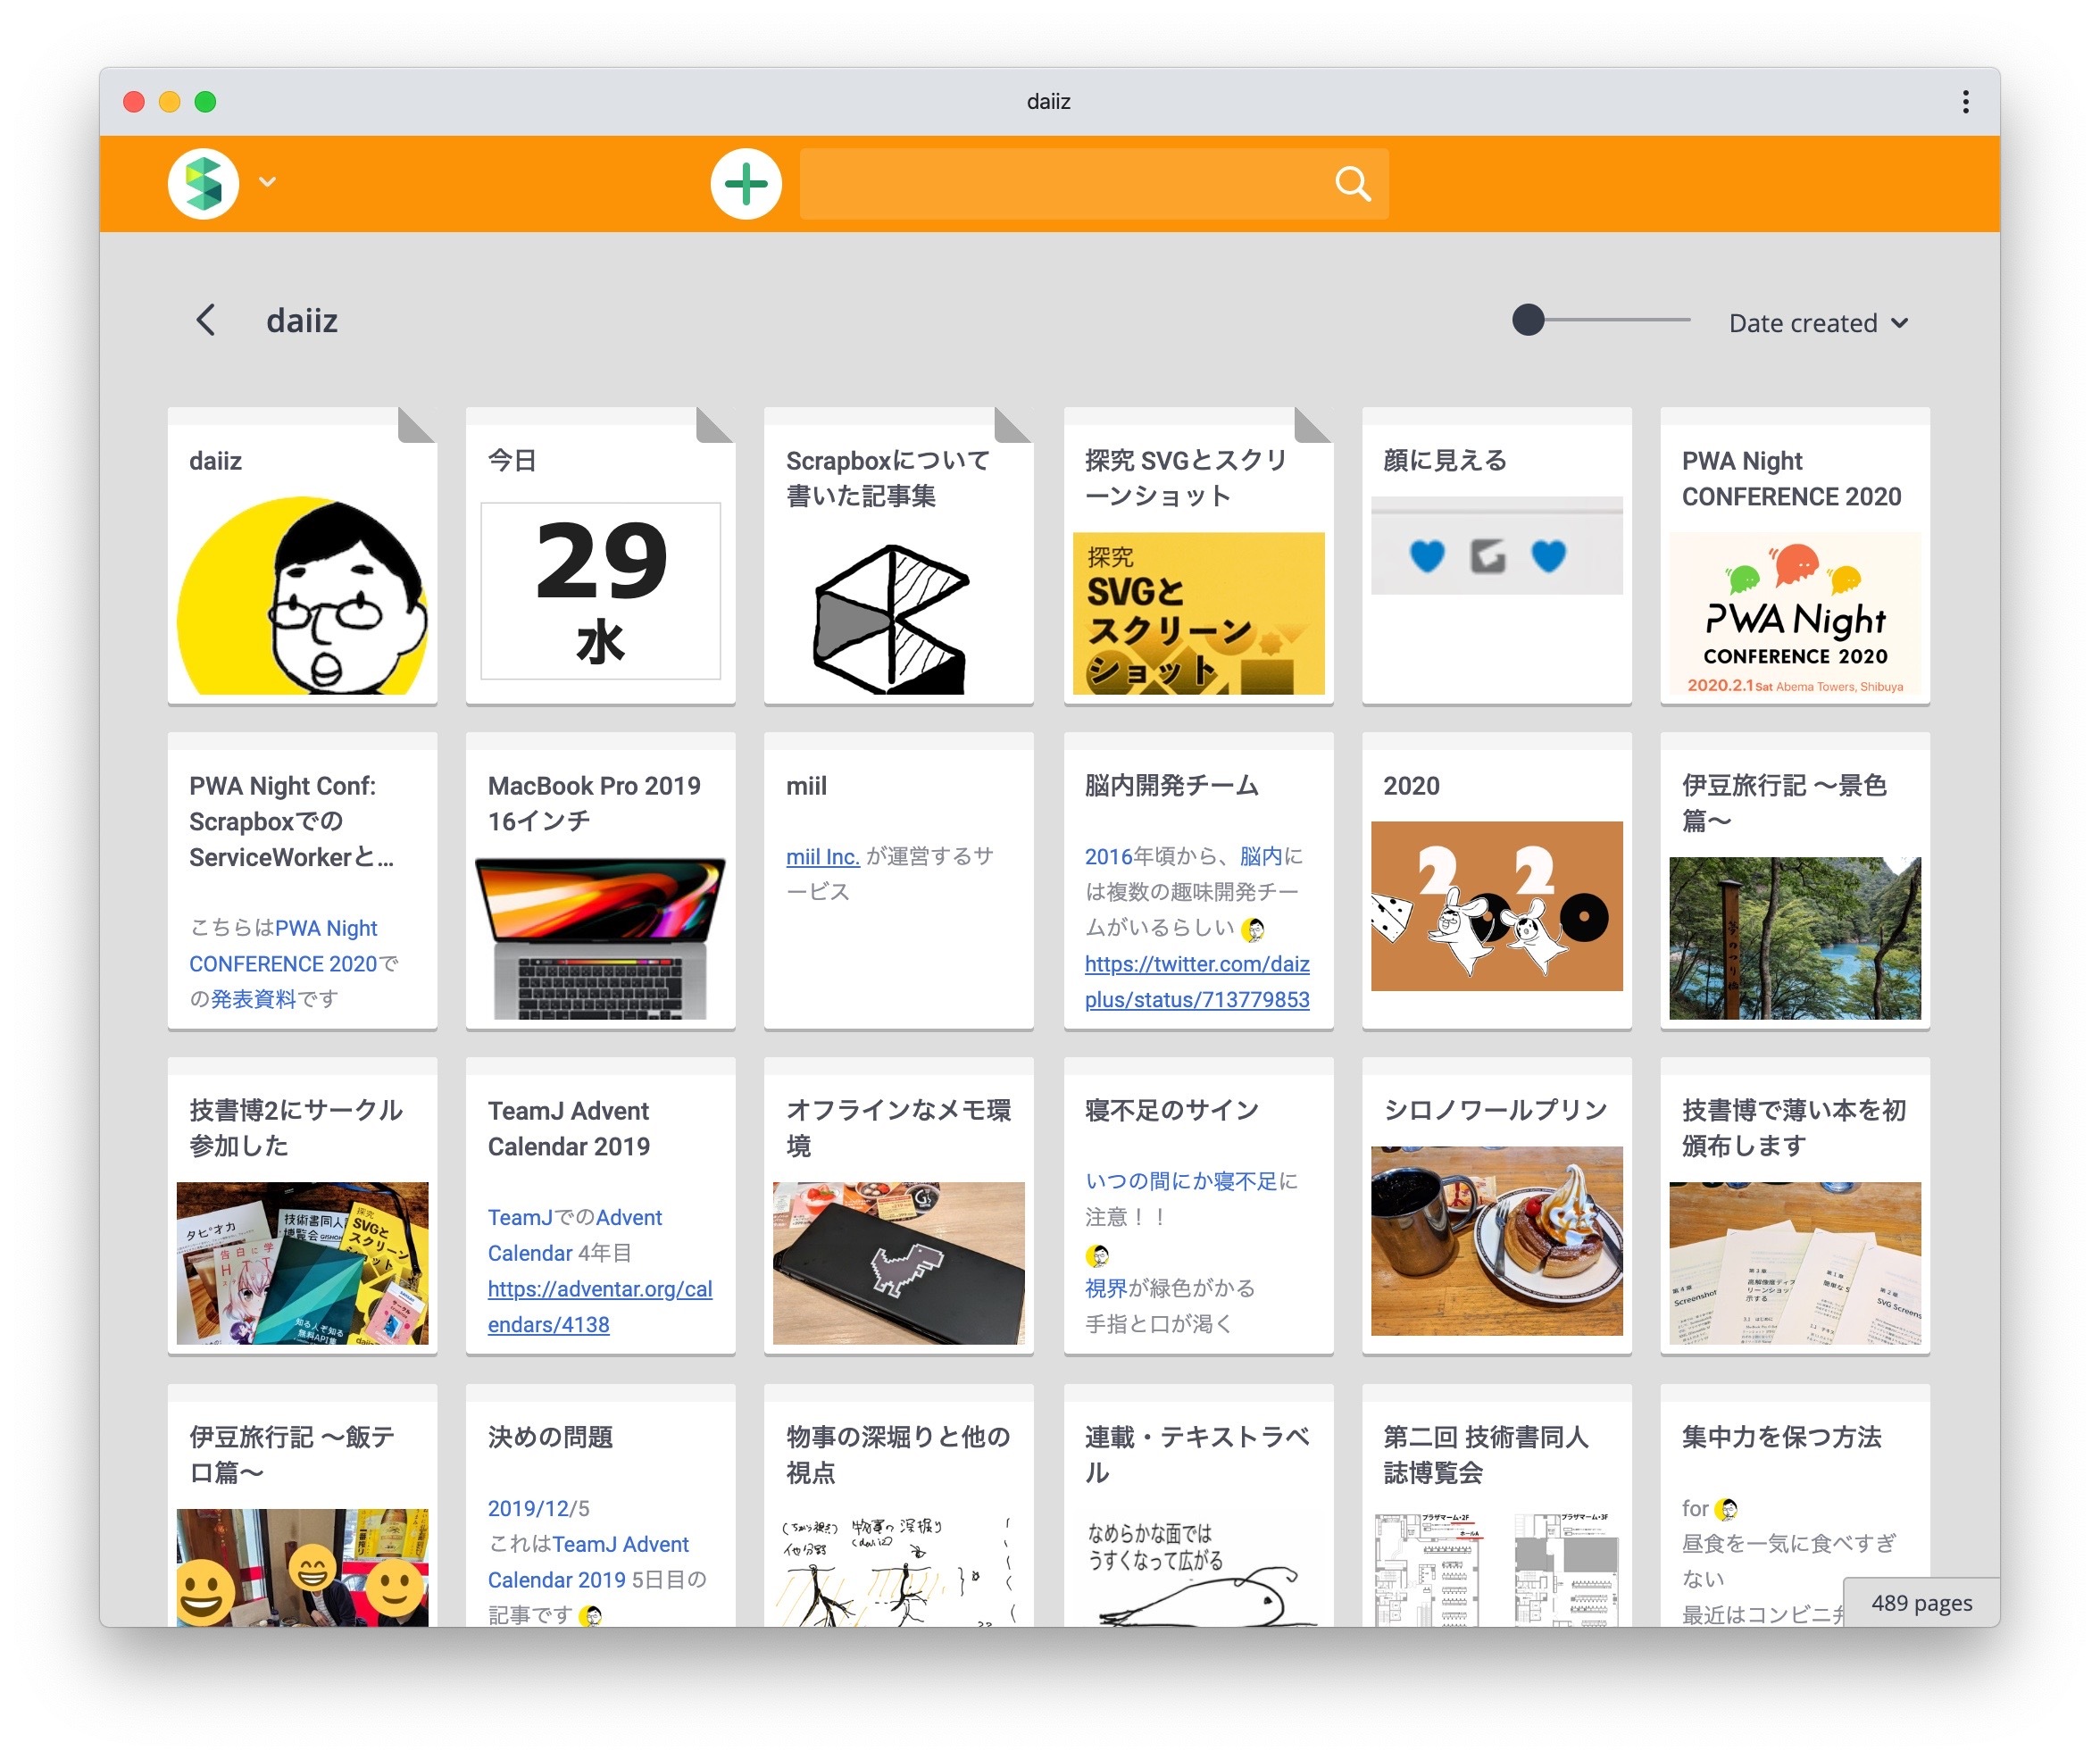Click the 489 pages counter badge

(x=1920, y=1603)
